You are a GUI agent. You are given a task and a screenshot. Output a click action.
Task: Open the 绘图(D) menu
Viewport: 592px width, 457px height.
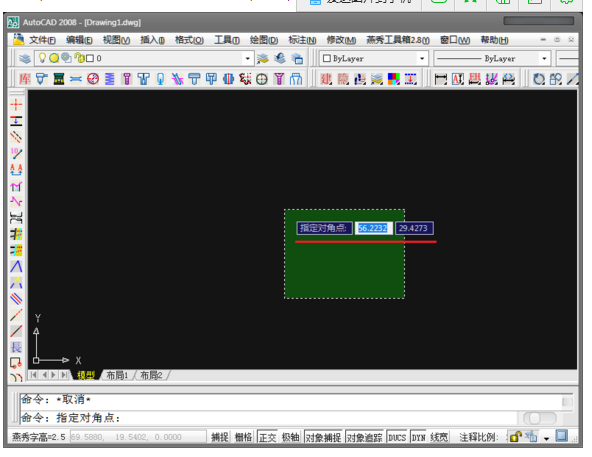click(264, 40)
